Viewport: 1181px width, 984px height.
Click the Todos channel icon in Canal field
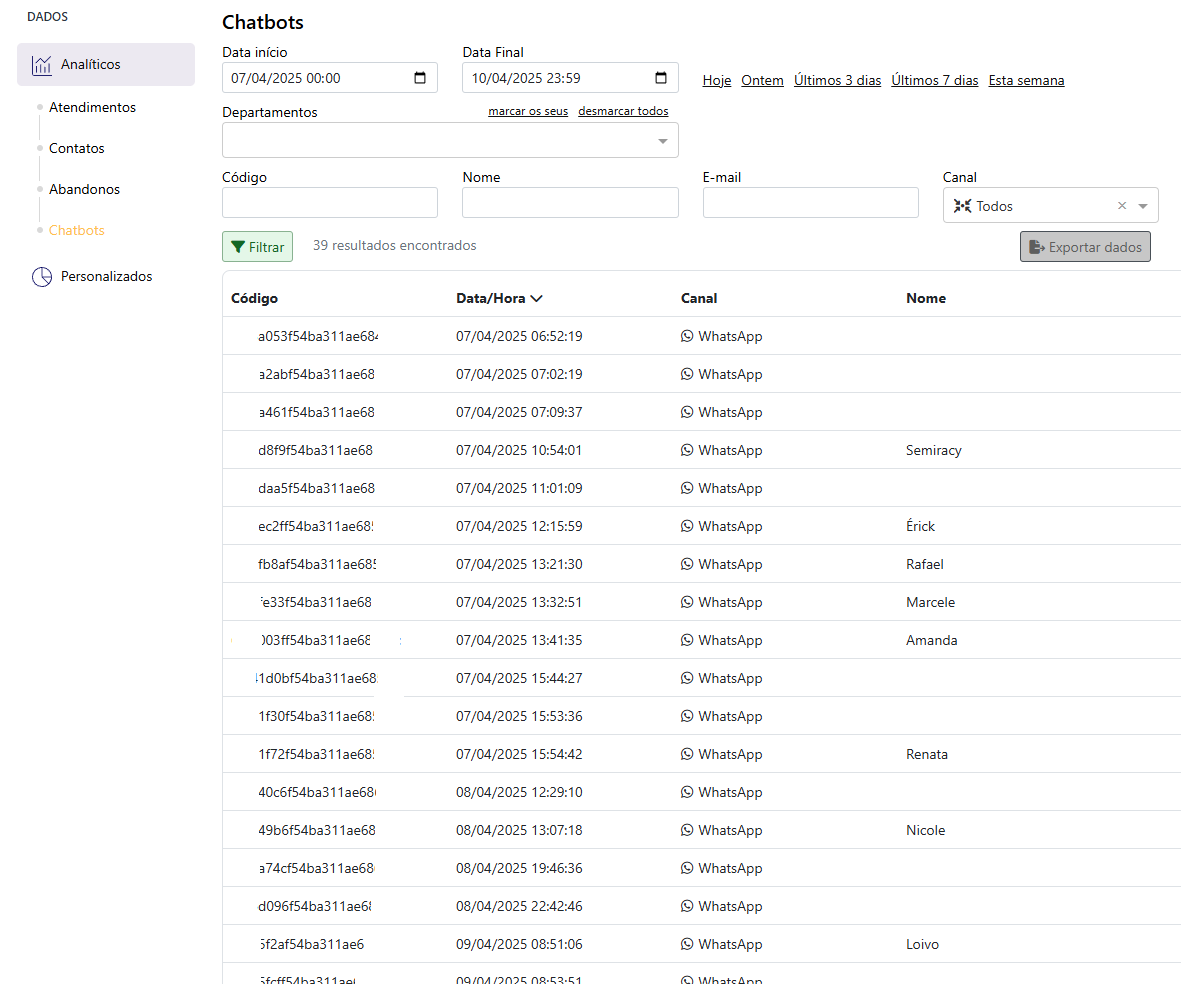point(962,206)
